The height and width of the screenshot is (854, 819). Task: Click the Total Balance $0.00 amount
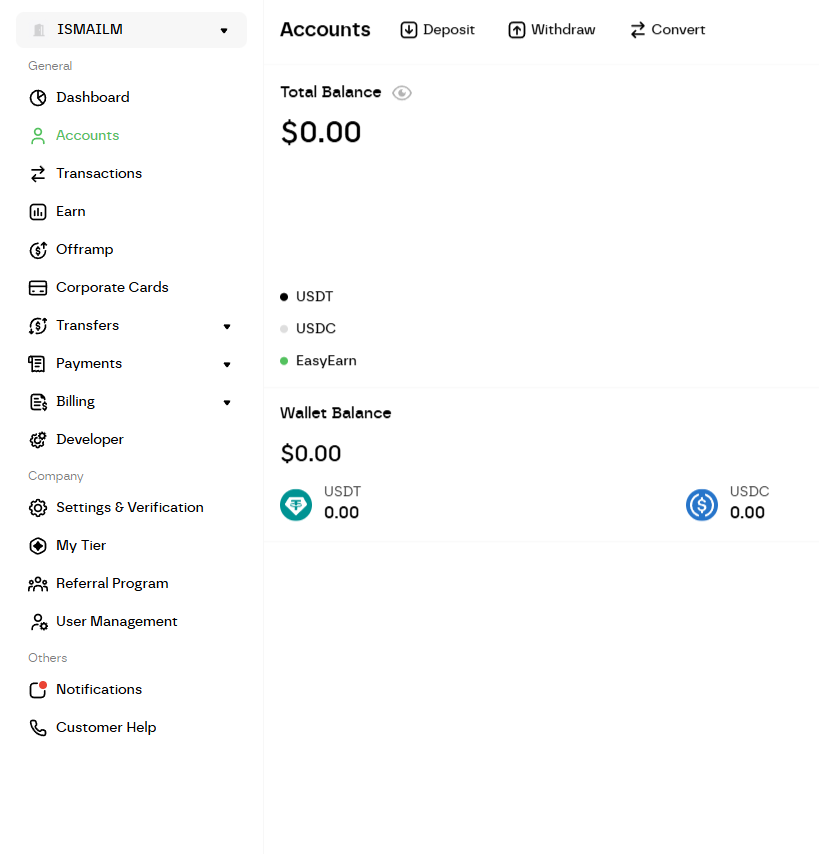coord(321,132)
